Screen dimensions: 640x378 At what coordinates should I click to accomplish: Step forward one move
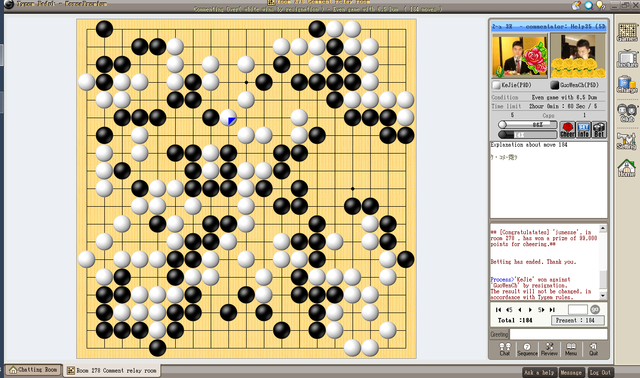pyautogui.click(x=530, y=310)
